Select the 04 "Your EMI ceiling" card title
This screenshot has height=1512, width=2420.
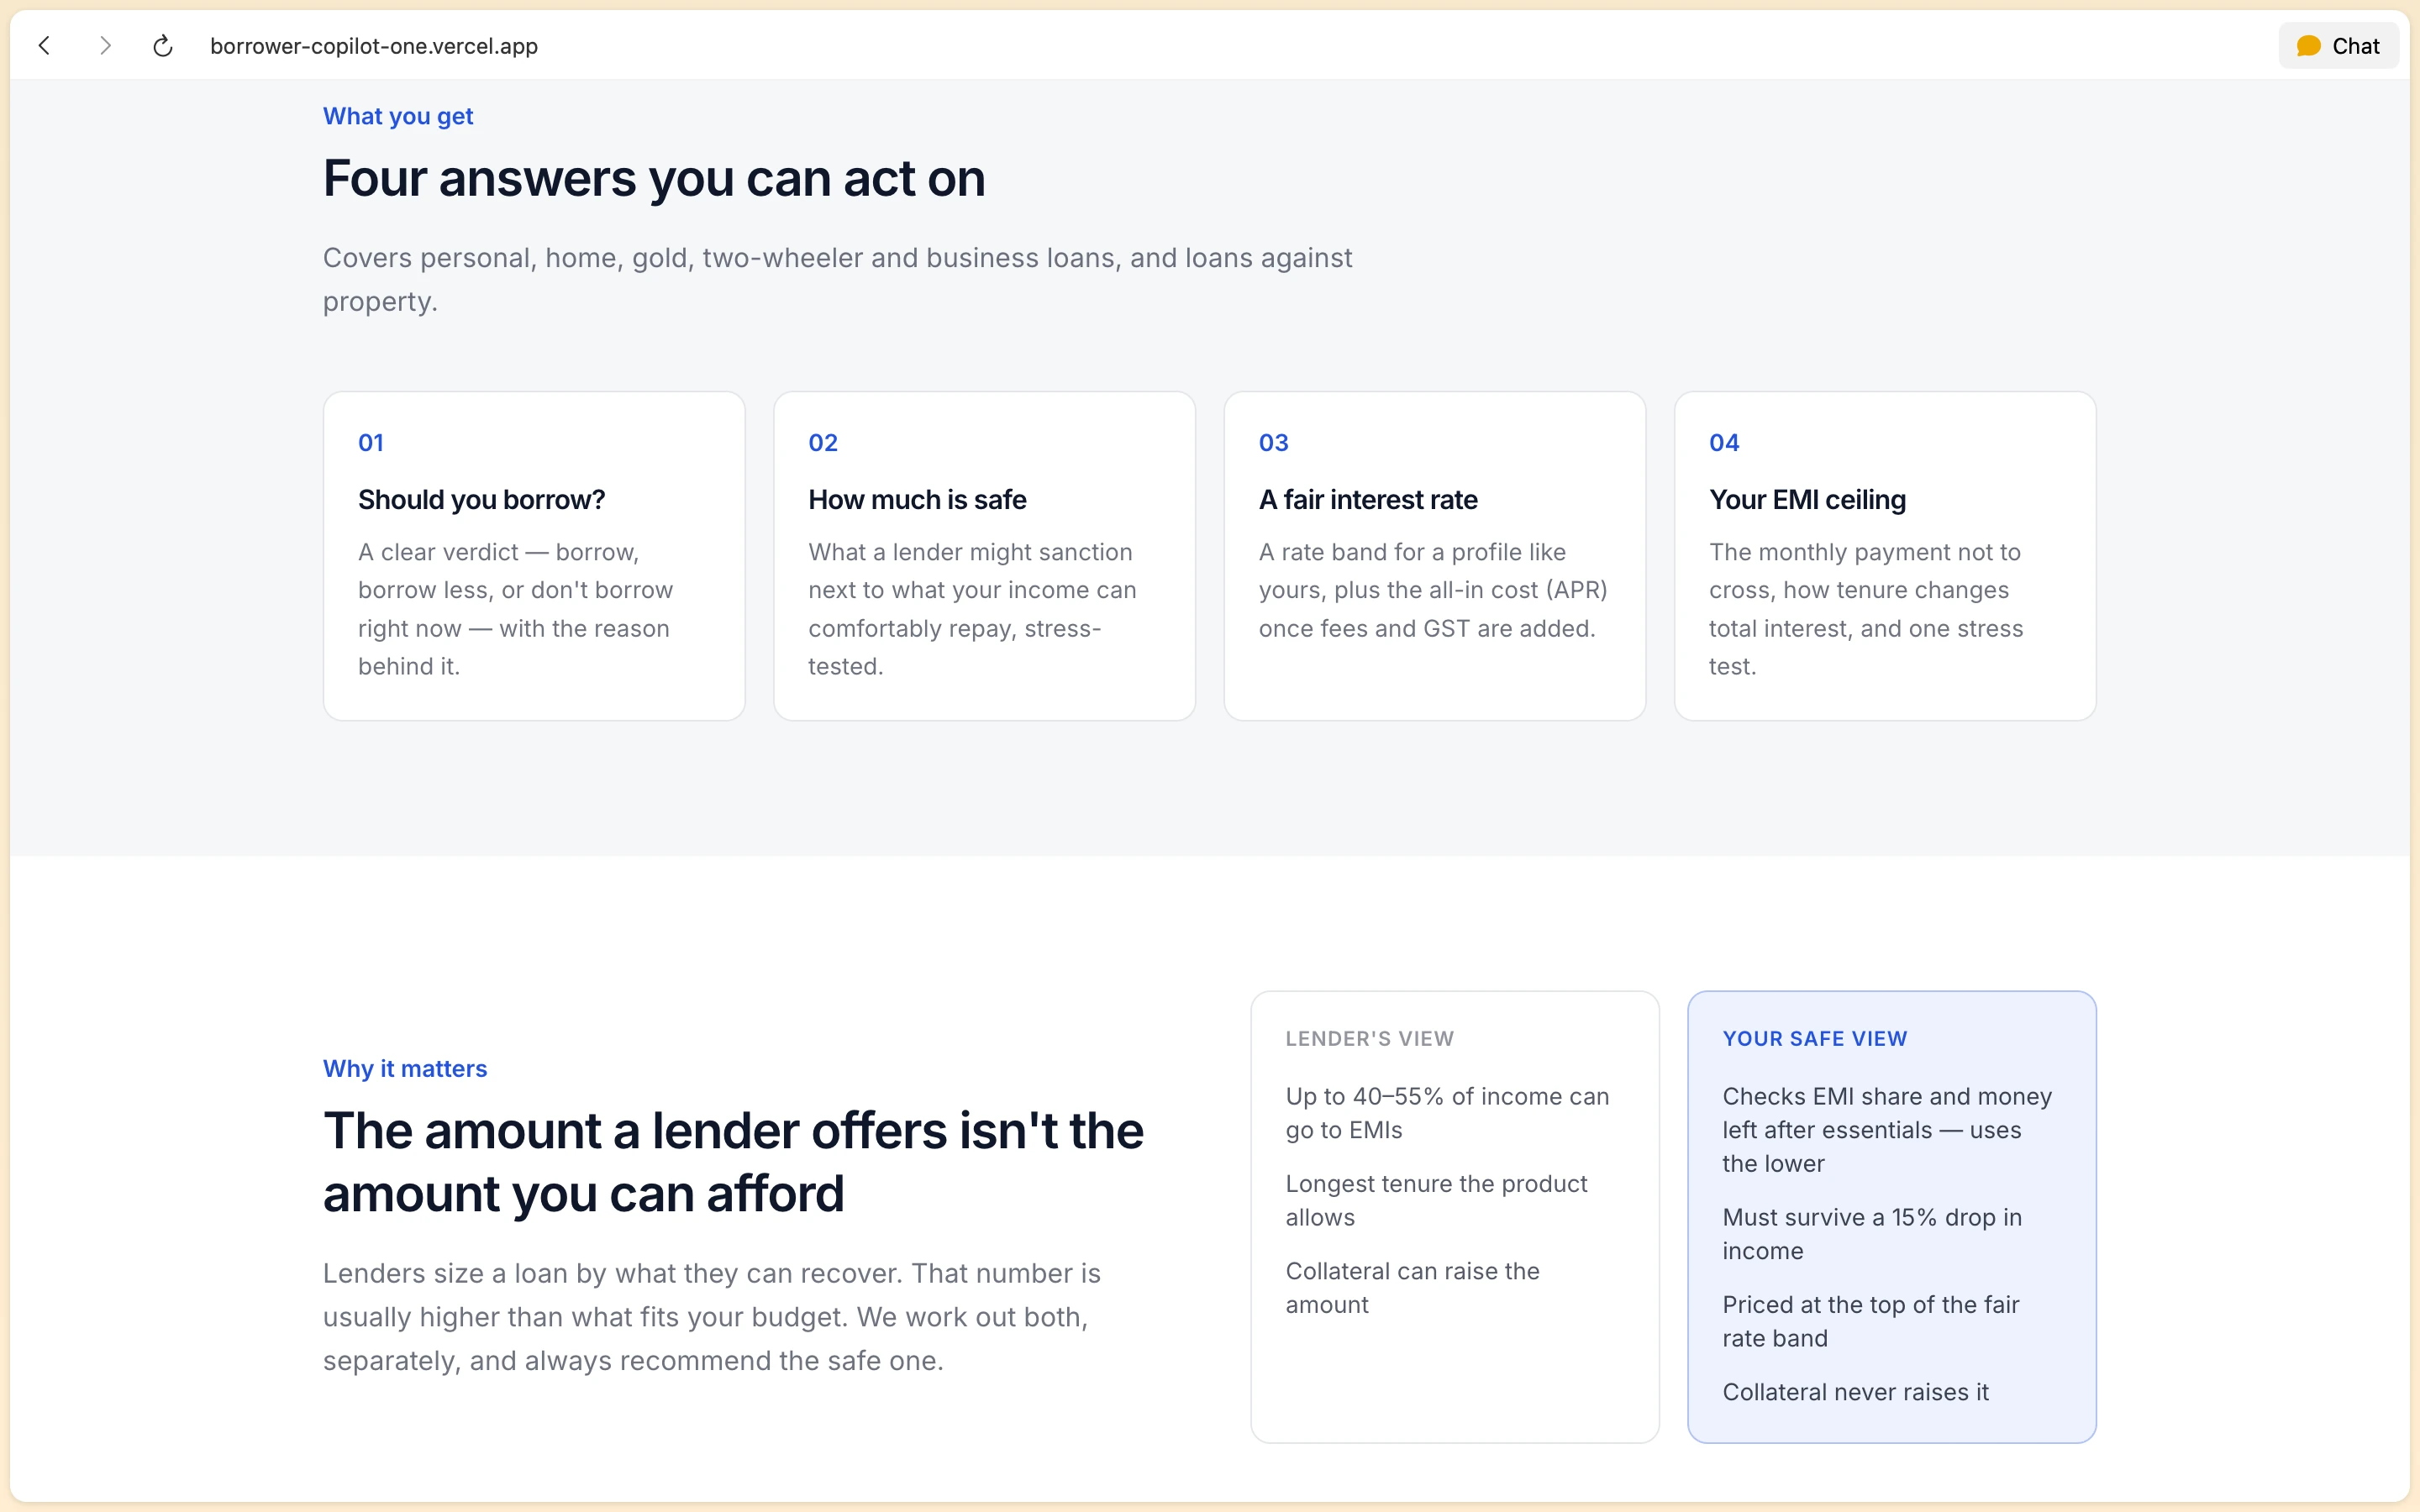pos(1807,499)
